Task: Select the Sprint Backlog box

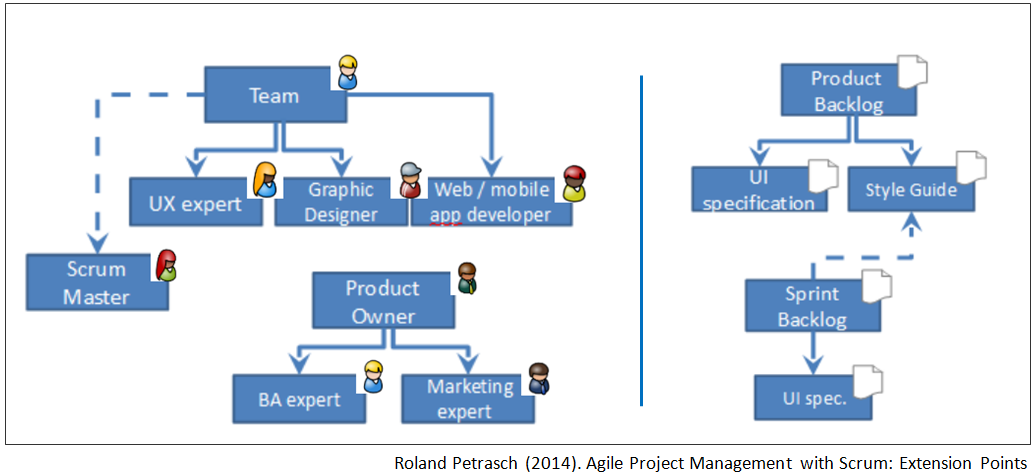Action: 813,305
